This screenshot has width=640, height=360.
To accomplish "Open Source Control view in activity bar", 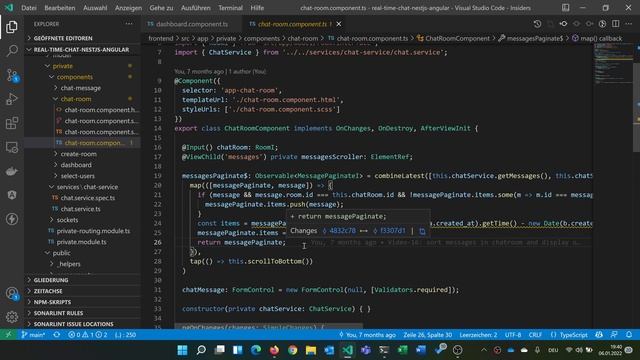I will tap(12, 75).
